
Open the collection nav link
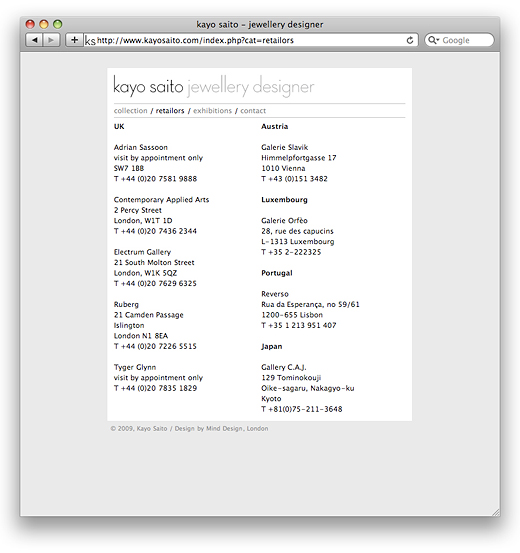pyautogui.click(x=131, y=111)
